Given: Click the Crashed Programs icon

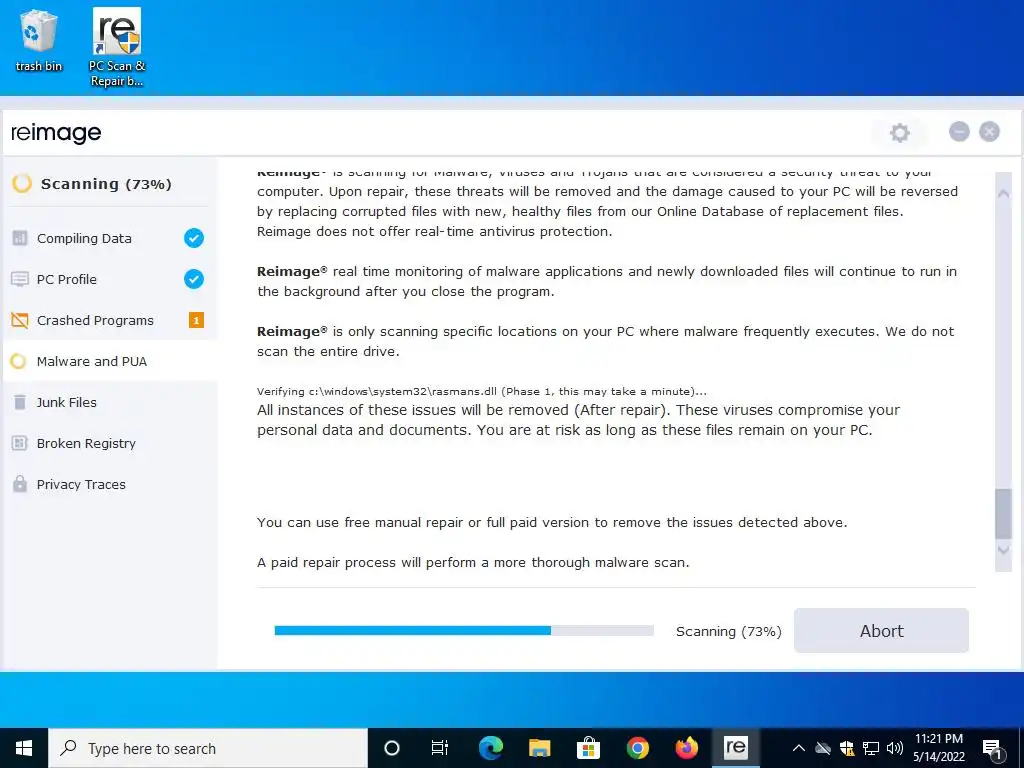Looking at the screenshot, I should (20, 321).
